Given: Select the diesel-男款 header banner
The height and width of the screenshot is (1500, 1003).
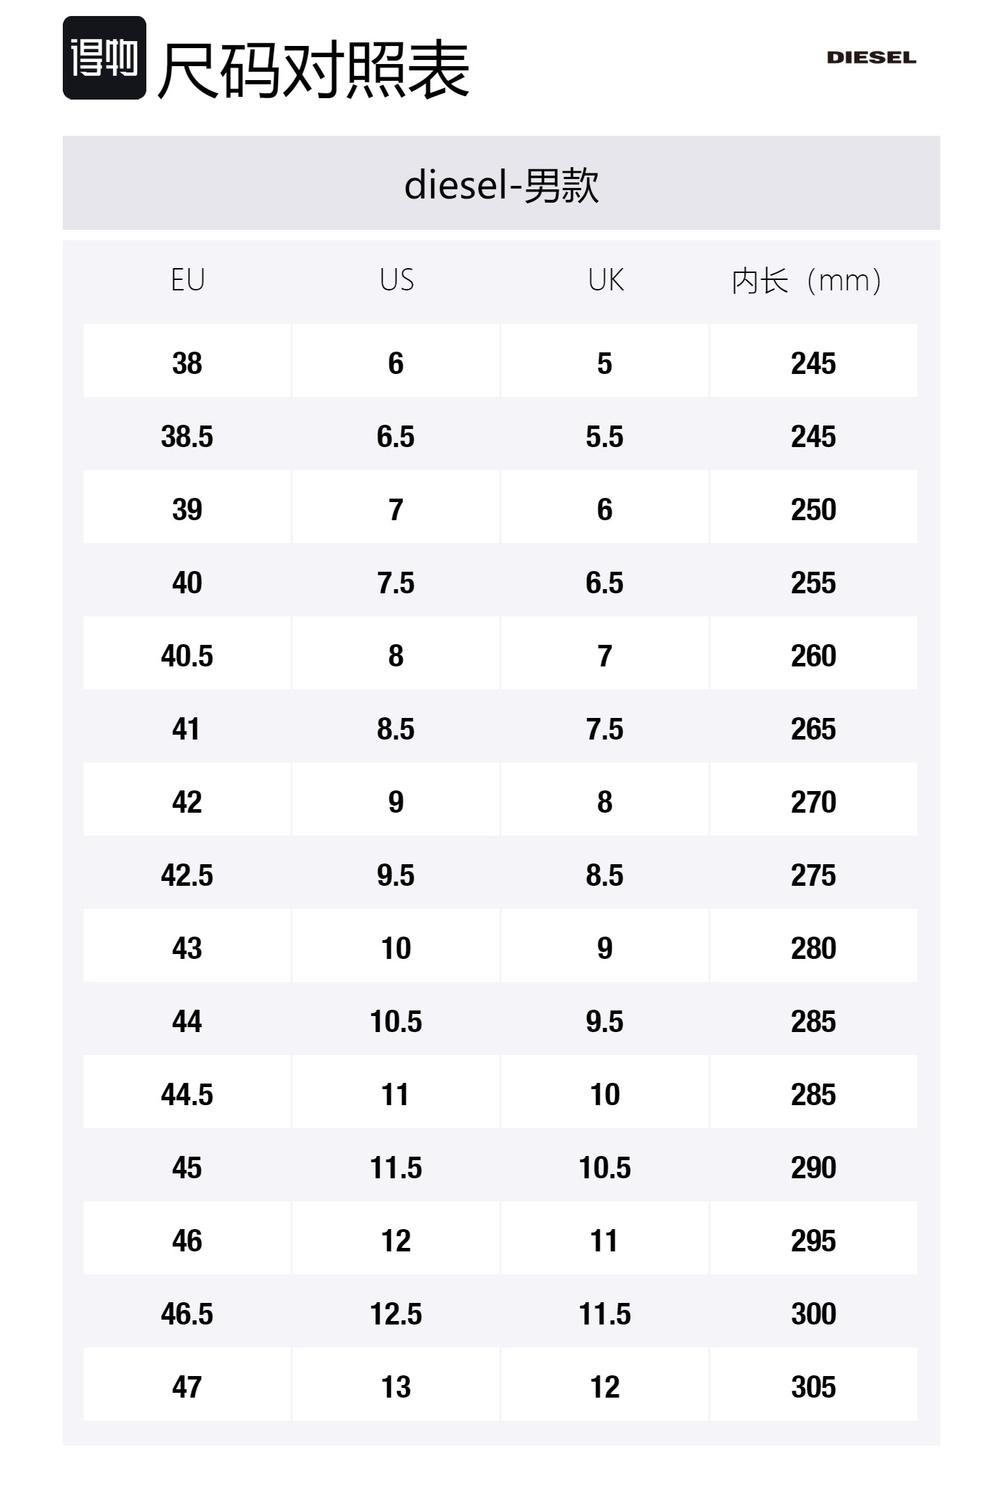Looking at the screenshot, I should point(501,184).
